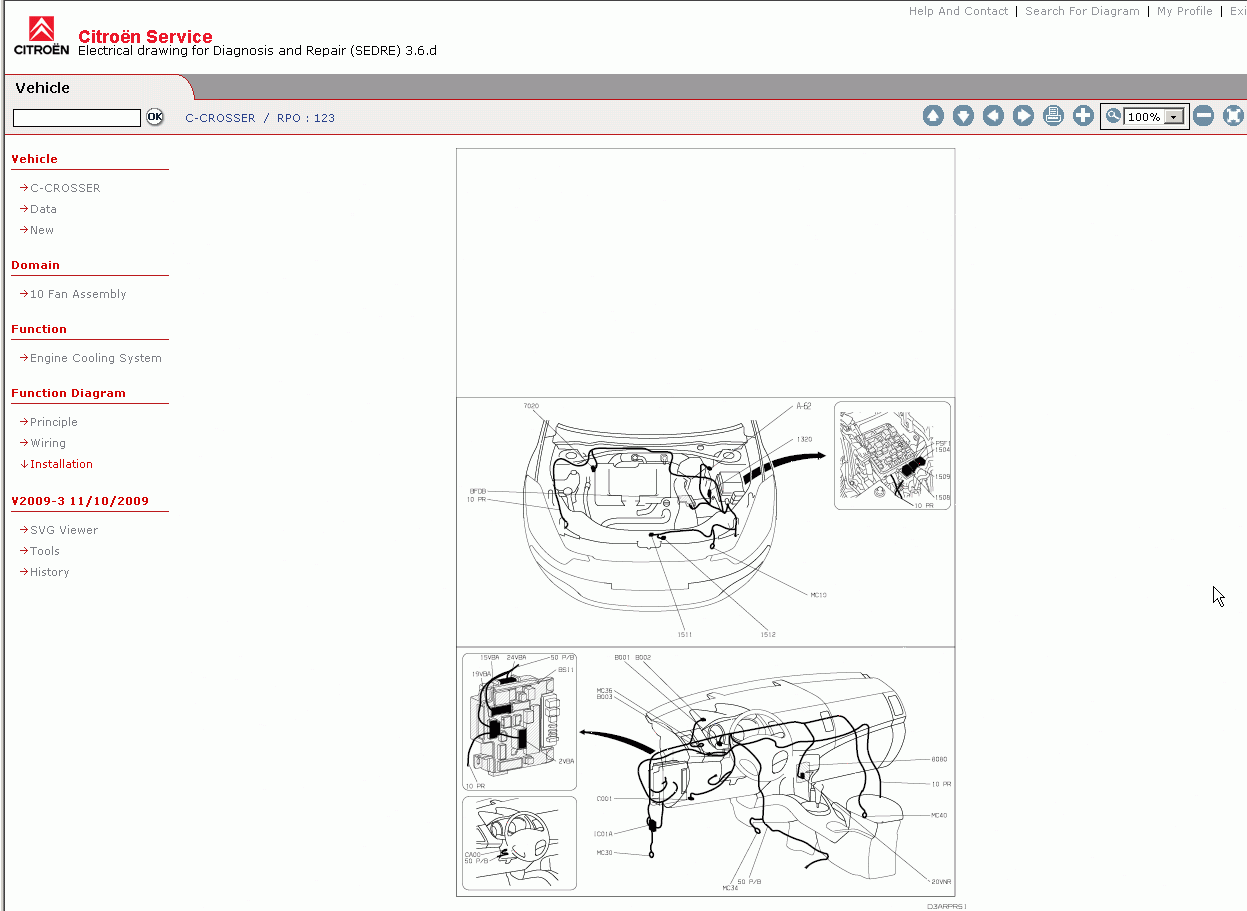1247x911 pixels.
Task: Open the Help And Contact page
Action: pyautogui.click(x=958, y=11)
